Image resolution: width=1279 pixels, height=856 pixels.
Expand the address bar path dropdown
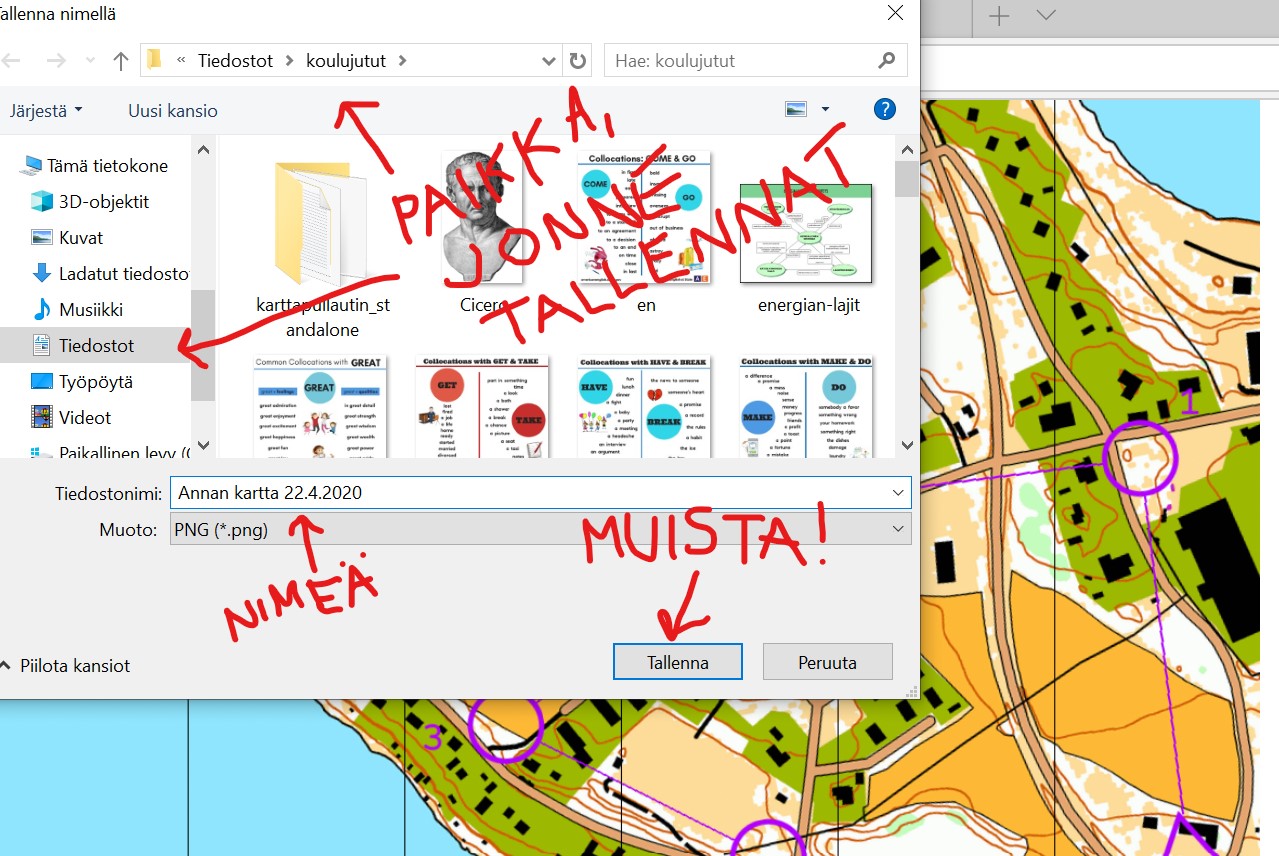point(548,61)
